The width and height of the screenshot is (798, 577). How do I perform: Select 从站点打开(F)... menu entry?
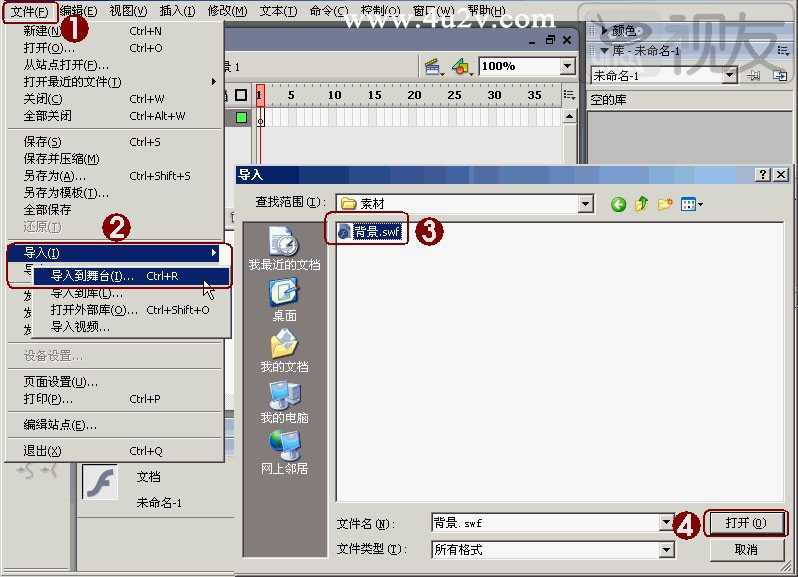(x=115, y=65)
